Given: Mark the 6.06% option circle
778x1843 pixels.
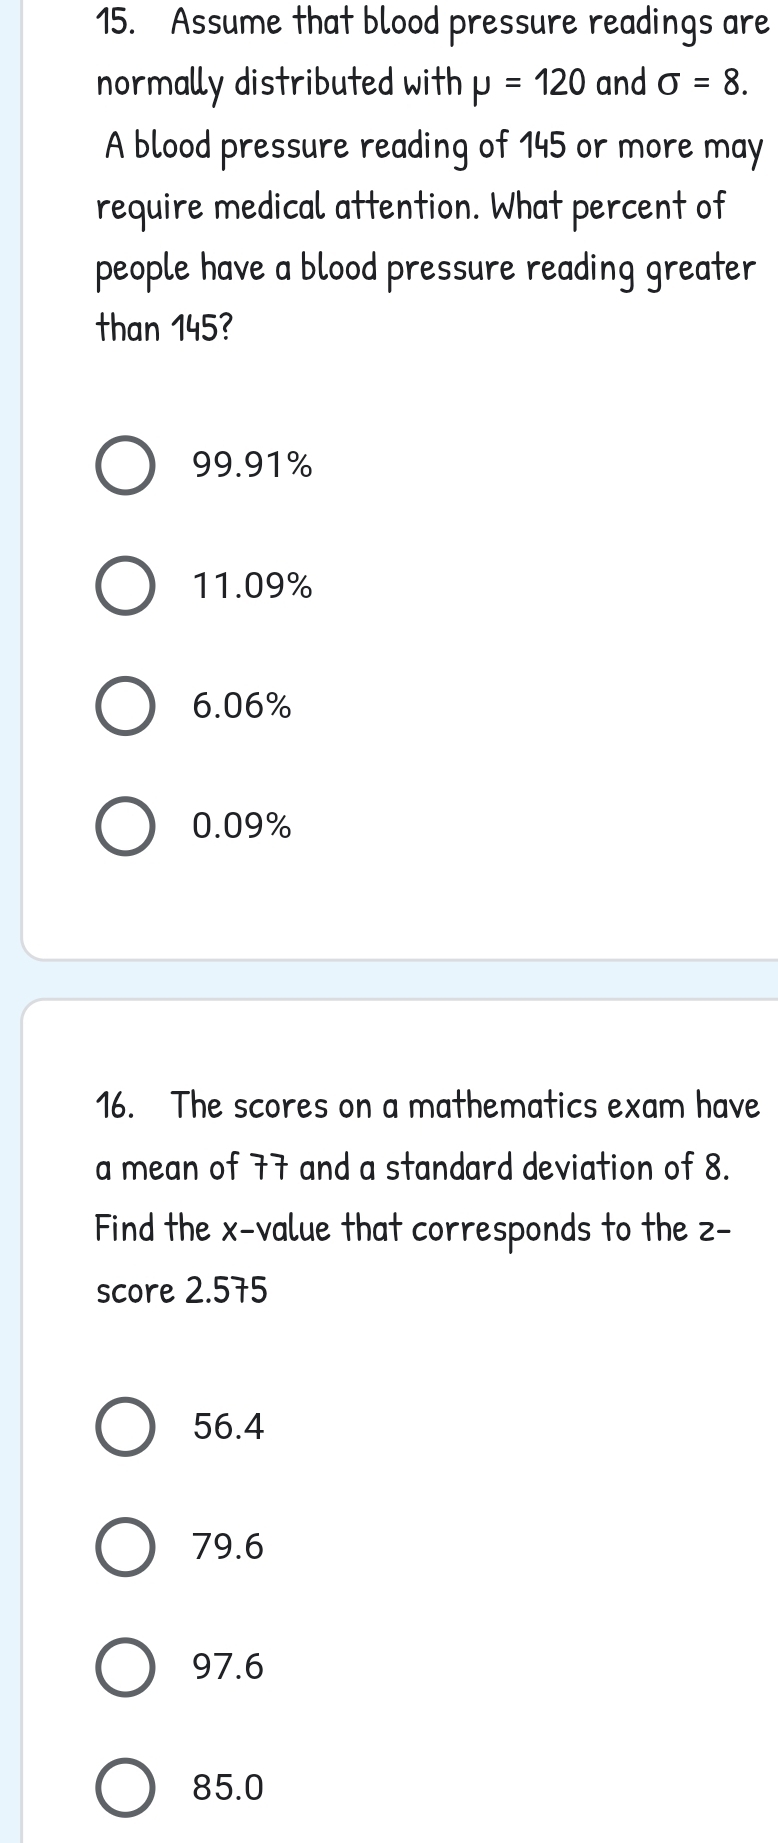Looking at the screenshot, I should pyautogui.click(x=125, y=706).
